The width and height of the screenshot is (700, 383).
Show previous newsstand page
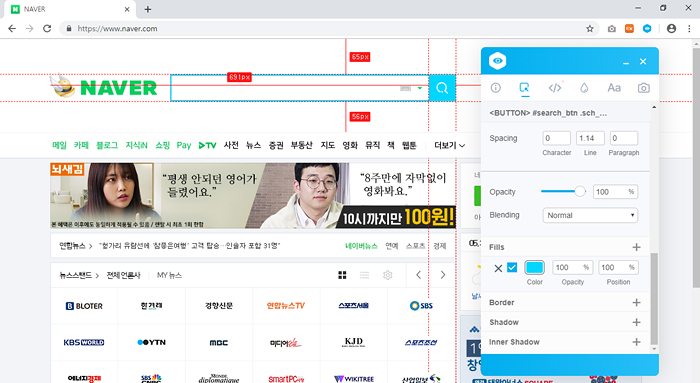418,275
